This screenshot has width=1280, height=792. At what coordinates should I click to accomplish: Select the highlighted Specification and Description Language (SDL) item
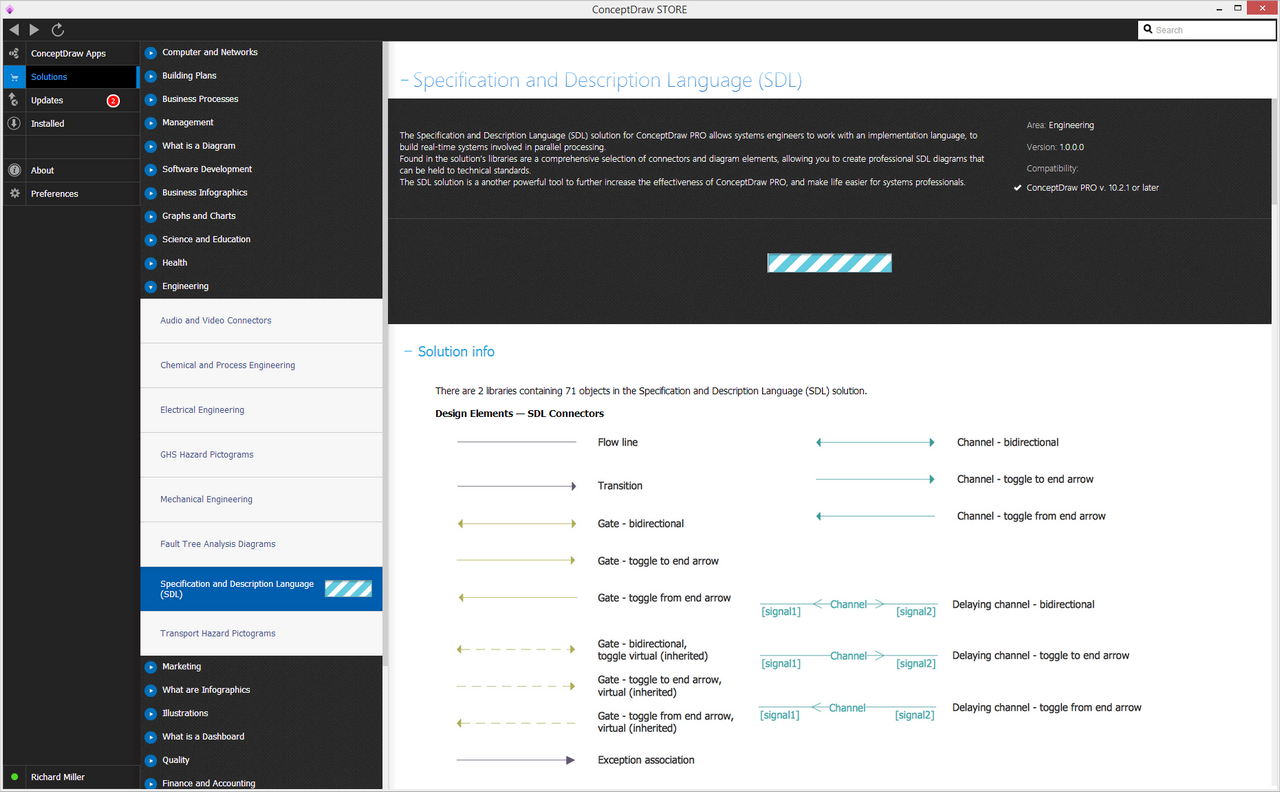[262, 589]
